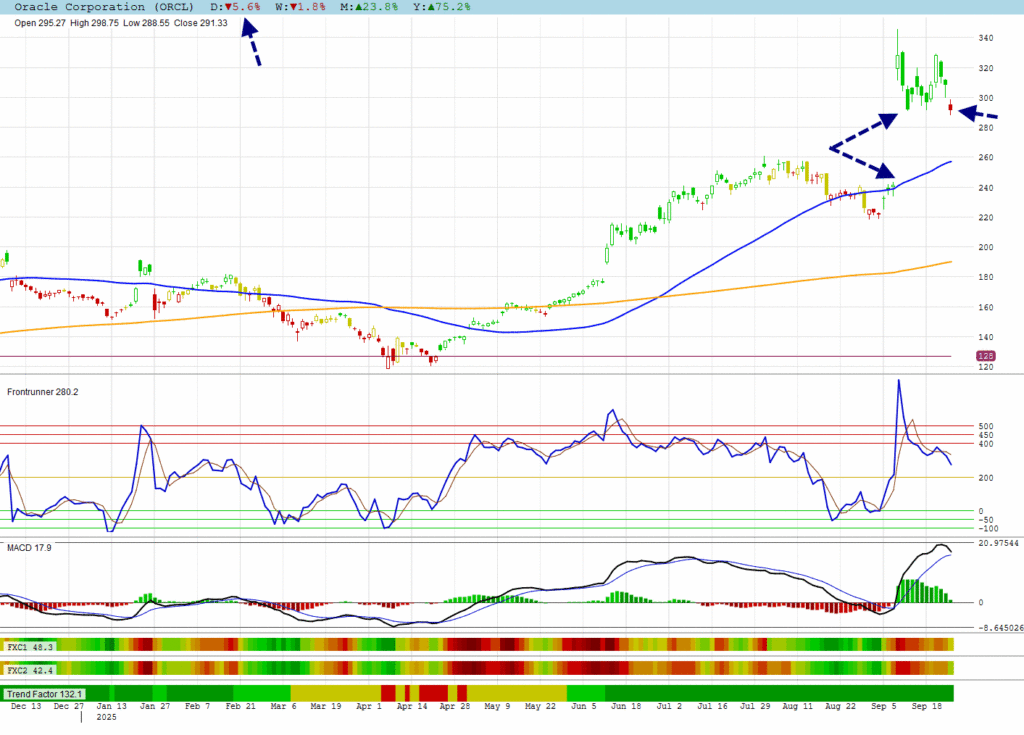1024x735 pixels.
Task: Click the red segment of Trend Factor bar
Action: [431, 693]
